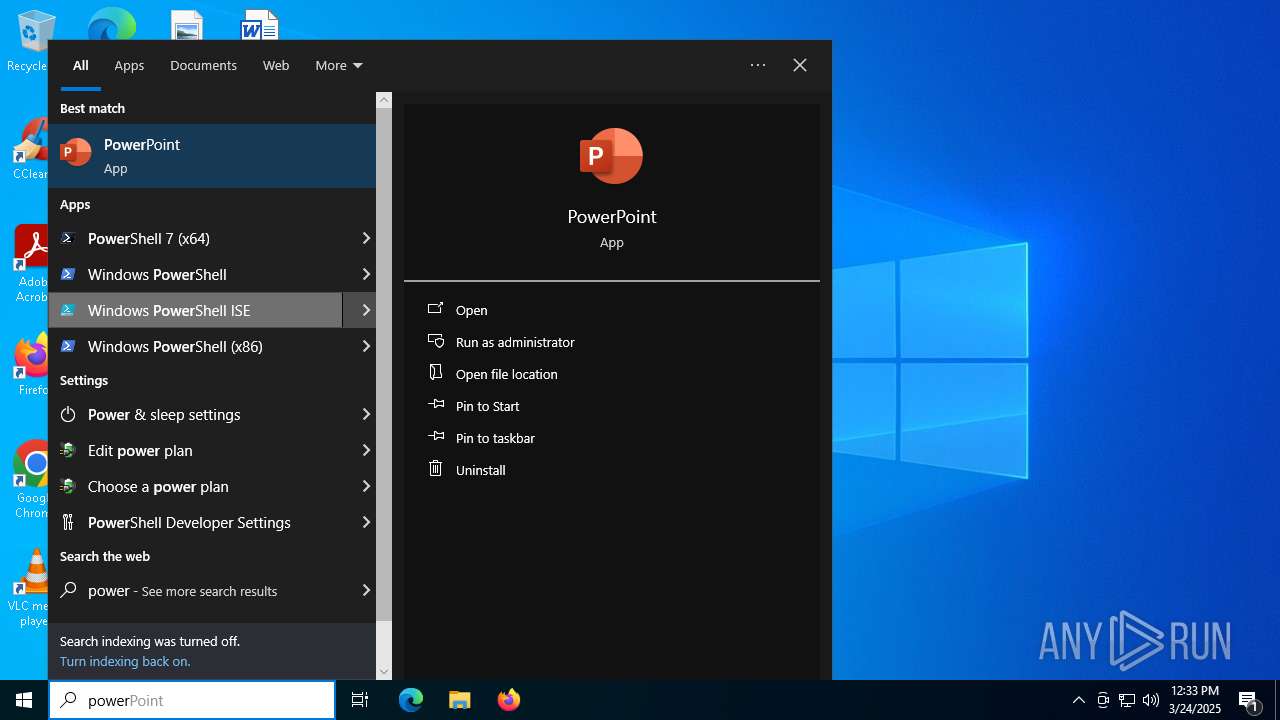Click Pin to taskbar pin icon
The width and height of the screenshot is (1280, 720).
436,437
